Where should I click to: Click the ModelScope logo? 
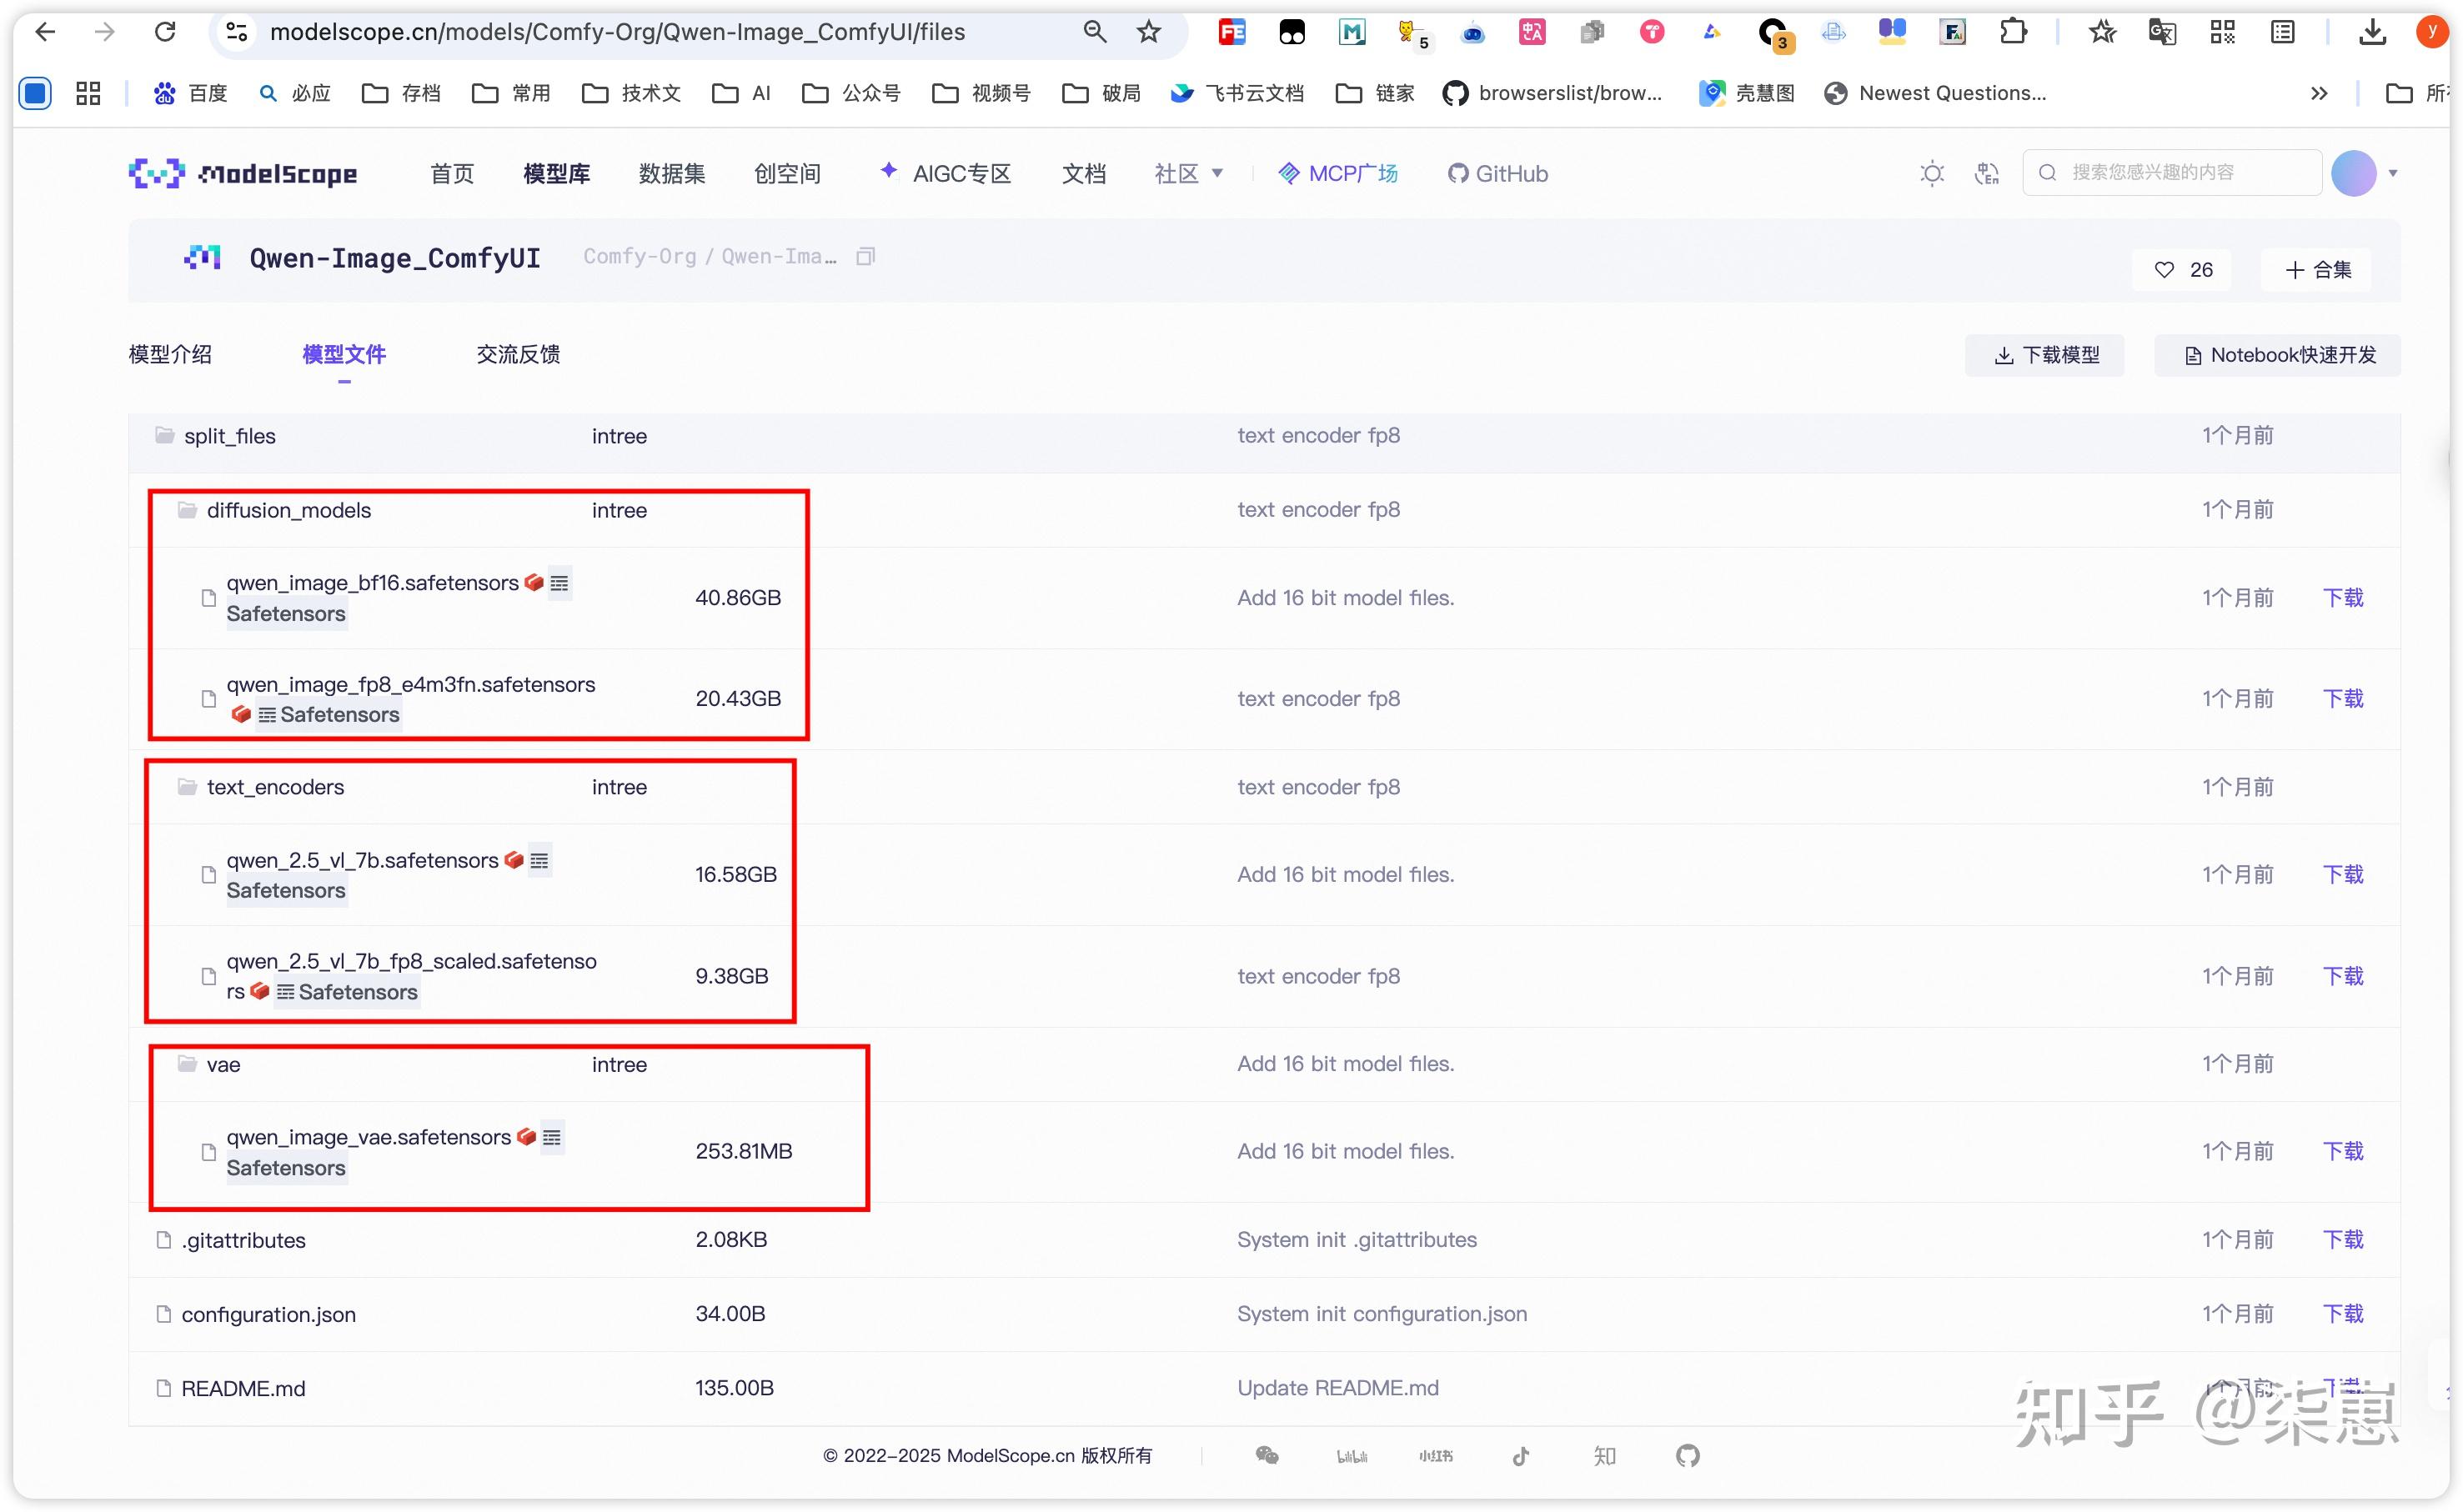[243, 174]
